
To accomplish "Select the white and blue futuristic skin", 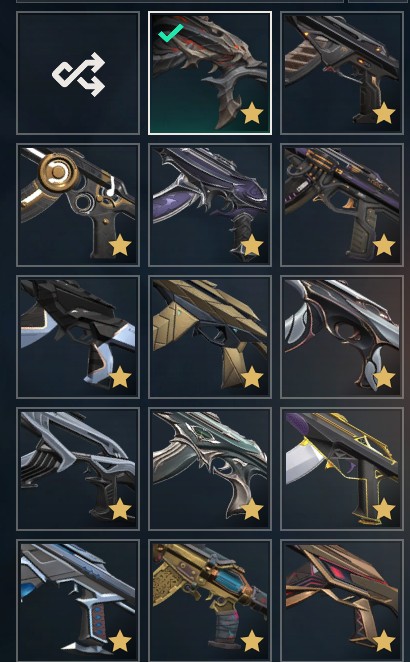I will click(78, 600).
